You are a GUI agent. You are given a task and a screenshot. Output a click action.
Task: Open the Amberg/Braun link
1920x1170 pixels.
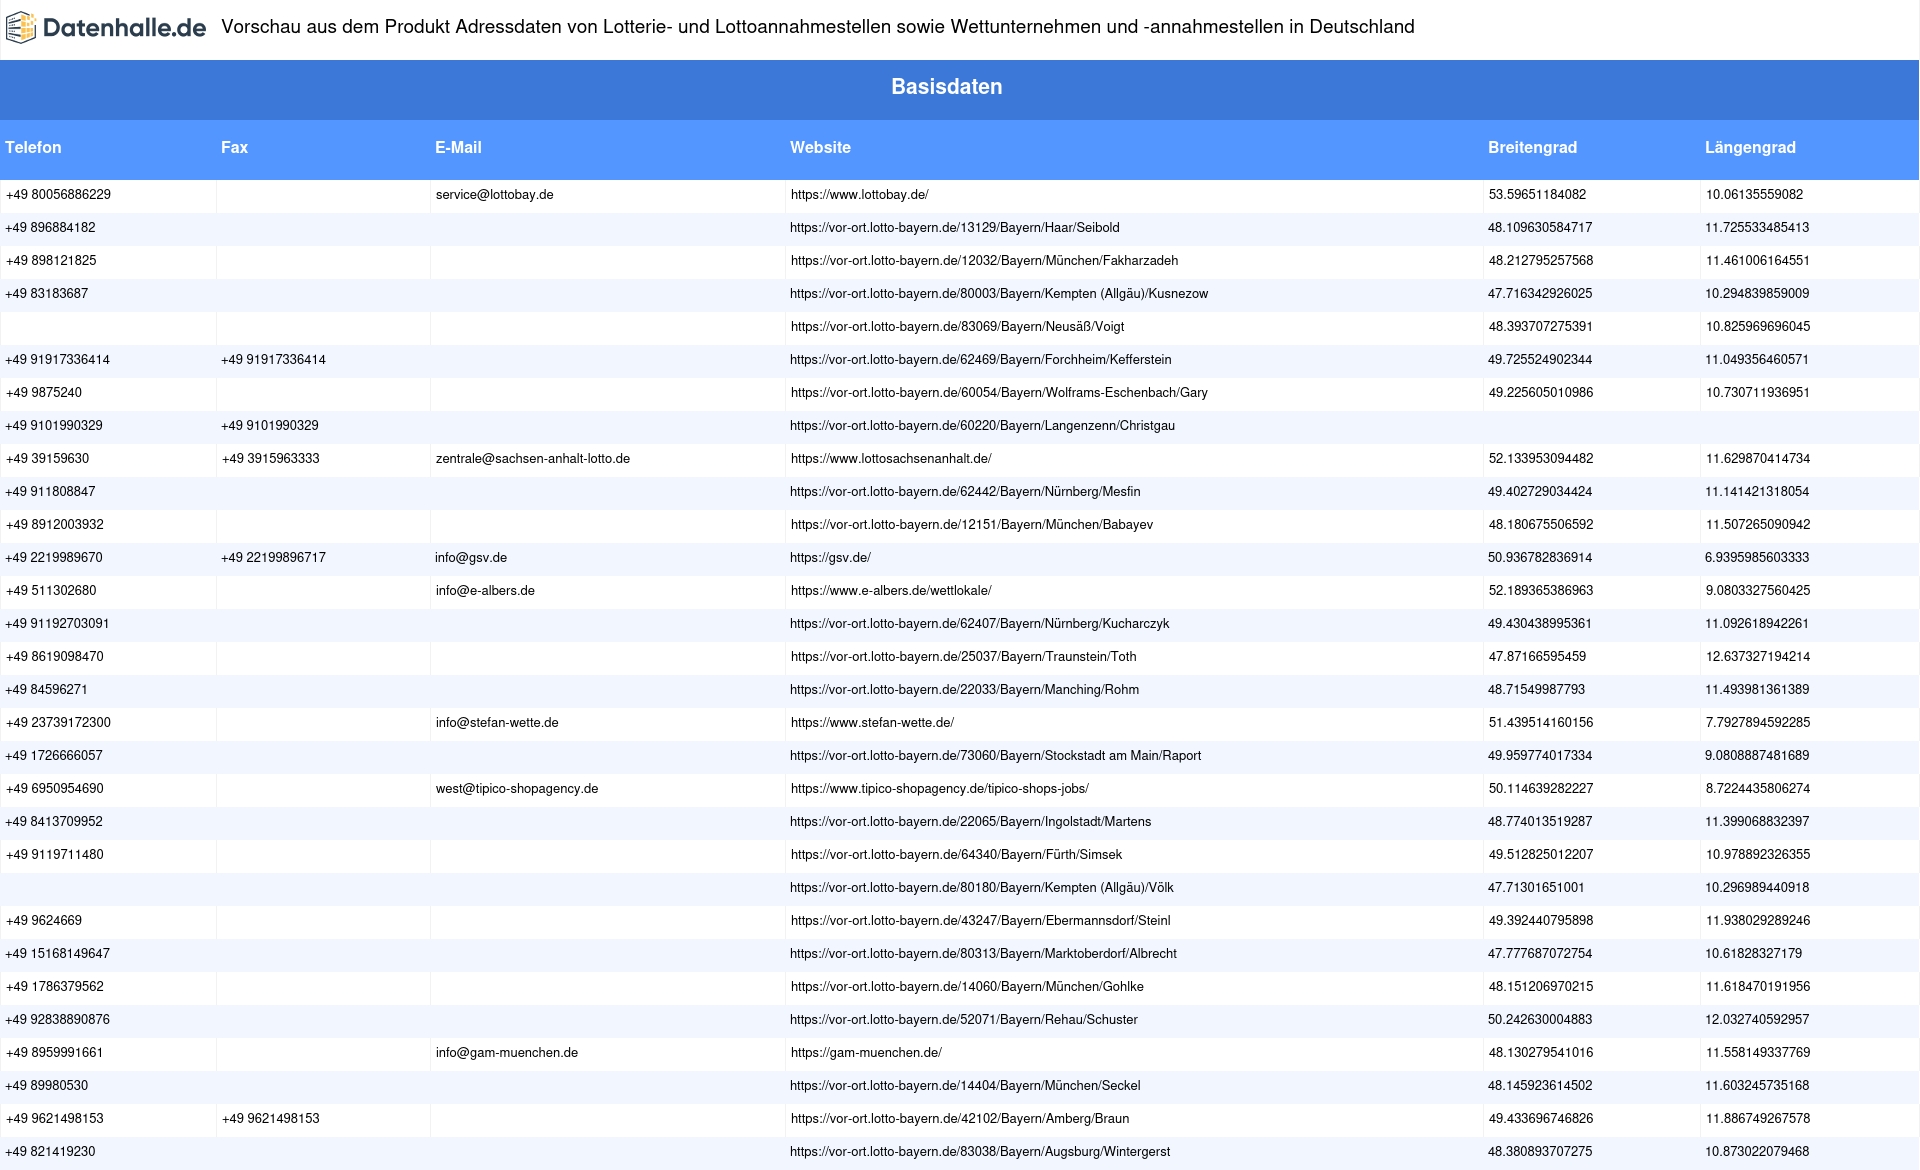tap(960, 1119)
